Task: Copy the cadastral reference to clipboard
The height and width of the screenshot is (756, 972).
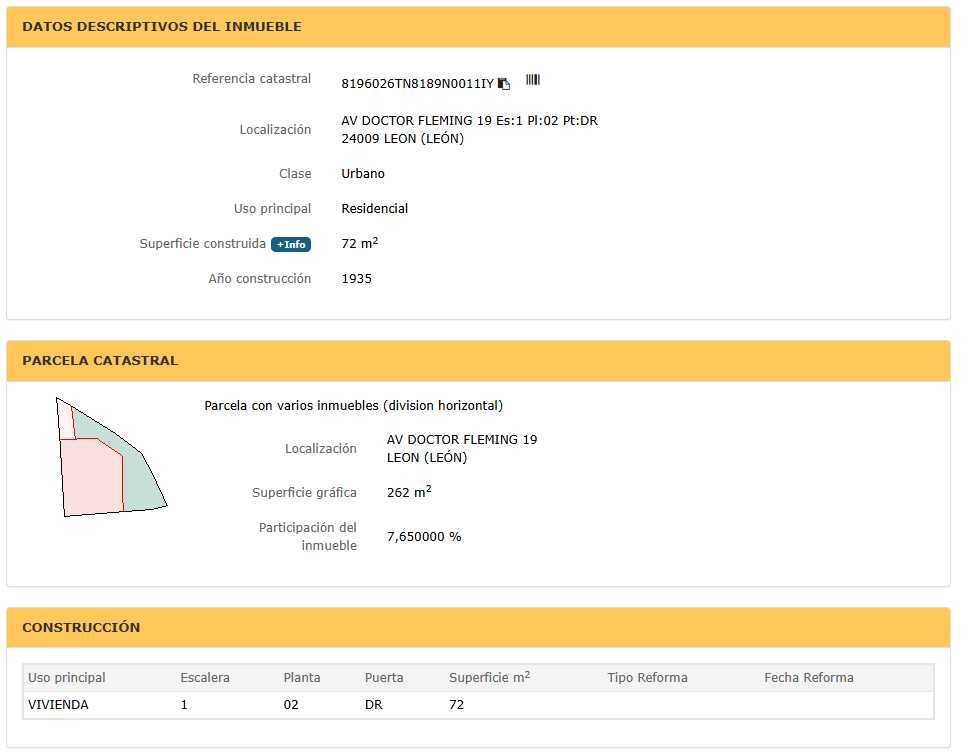Action: point(504,84)
